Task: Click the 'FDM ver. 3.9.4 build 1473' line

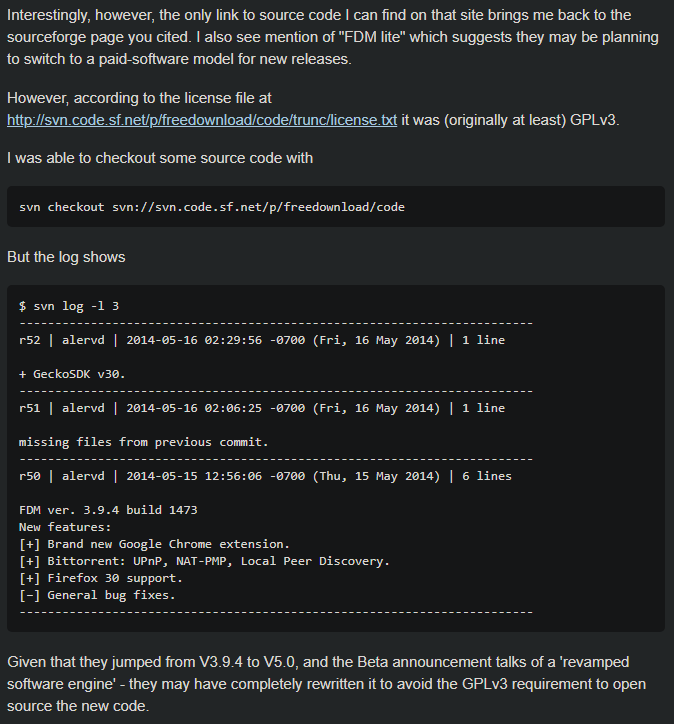Action: point(108,510)
